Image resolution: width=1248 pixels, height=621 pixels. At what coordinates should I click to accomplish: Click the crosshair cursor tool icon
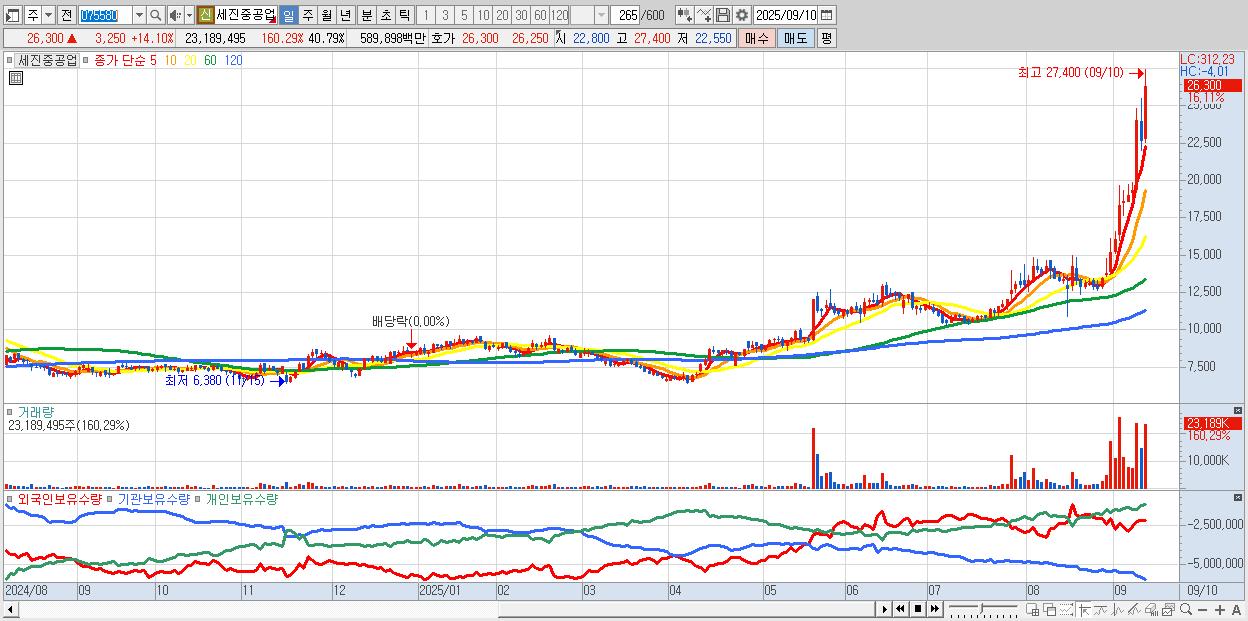point(1084,610)
